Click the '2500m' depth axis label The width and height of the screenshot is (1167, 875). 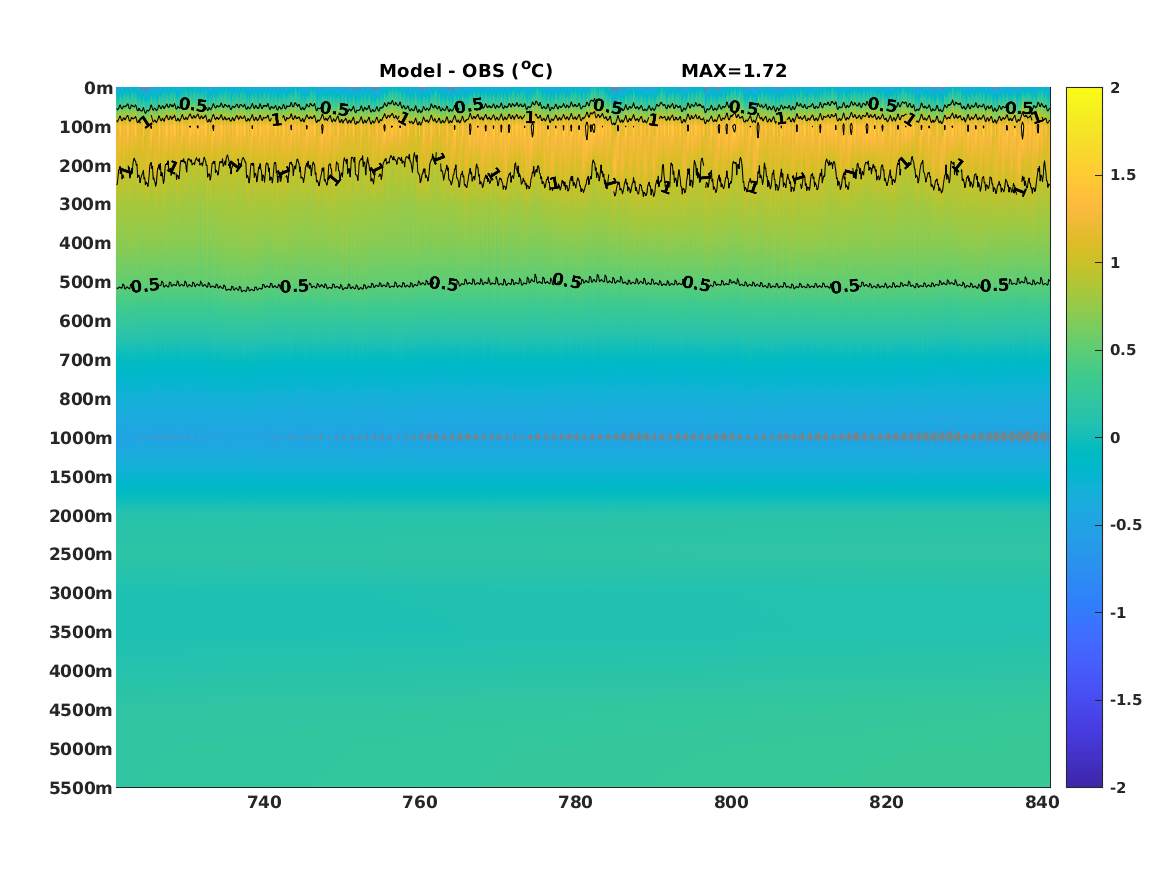(81, 554)
